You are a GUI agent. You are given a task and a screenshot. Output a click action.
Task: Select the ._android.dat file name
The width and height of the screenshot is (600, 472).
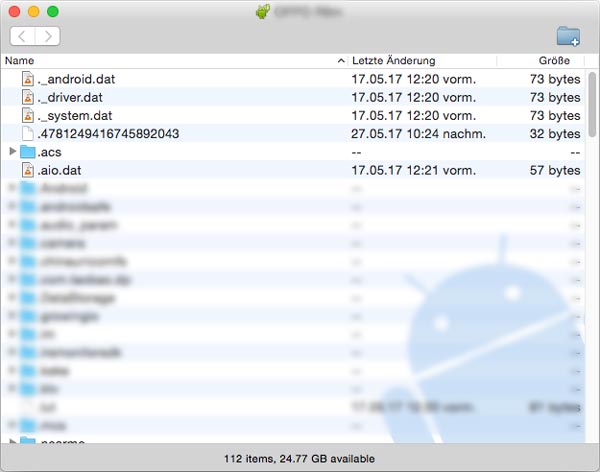pos(76,79)
